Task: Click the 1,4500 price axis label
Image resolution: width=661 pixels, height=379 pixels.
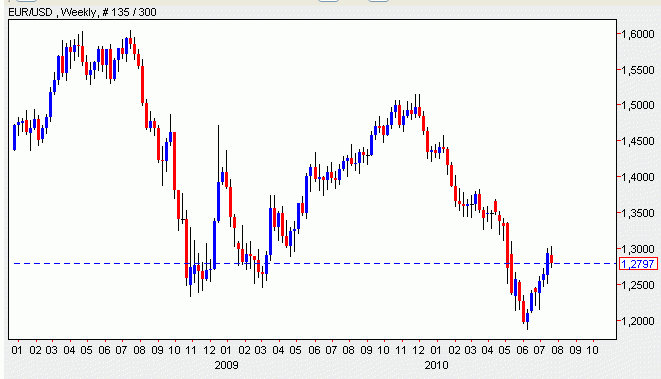Action: 638,141
